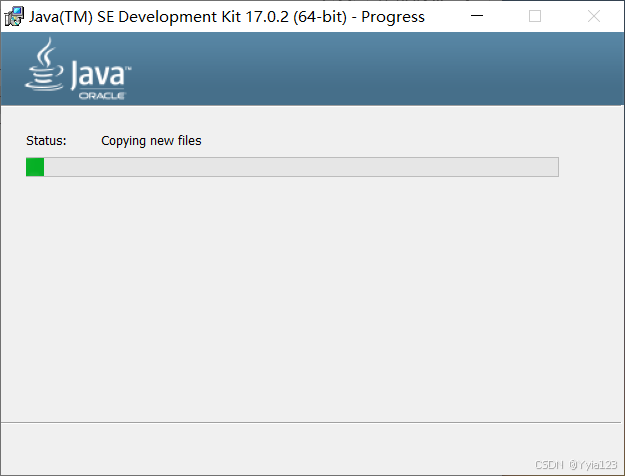Screen dimensions: 625x476
Task: Click the Java Oracle logo in the banner
Action: click(78, 69)
